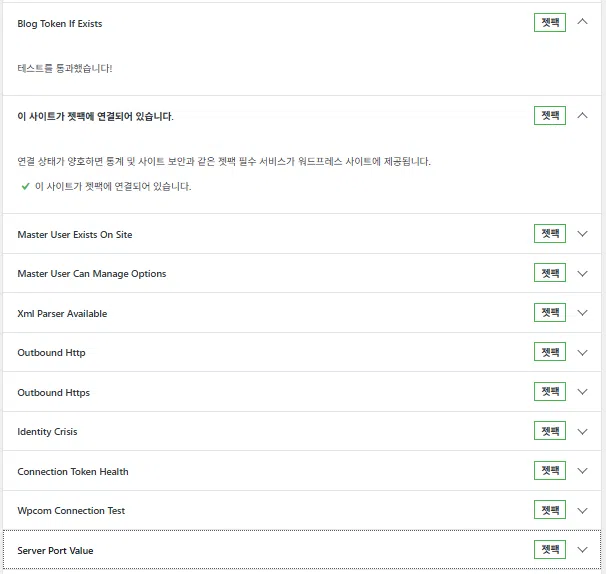Click the Jetpack badge on Outbound Http row

pos(550,352)
